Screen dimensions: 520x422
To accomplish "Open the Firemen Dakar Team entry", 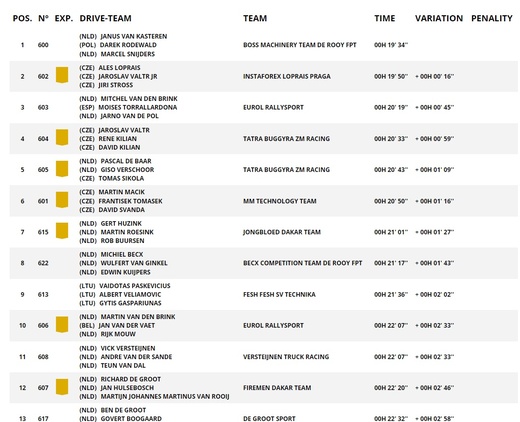I will (277, 388).
